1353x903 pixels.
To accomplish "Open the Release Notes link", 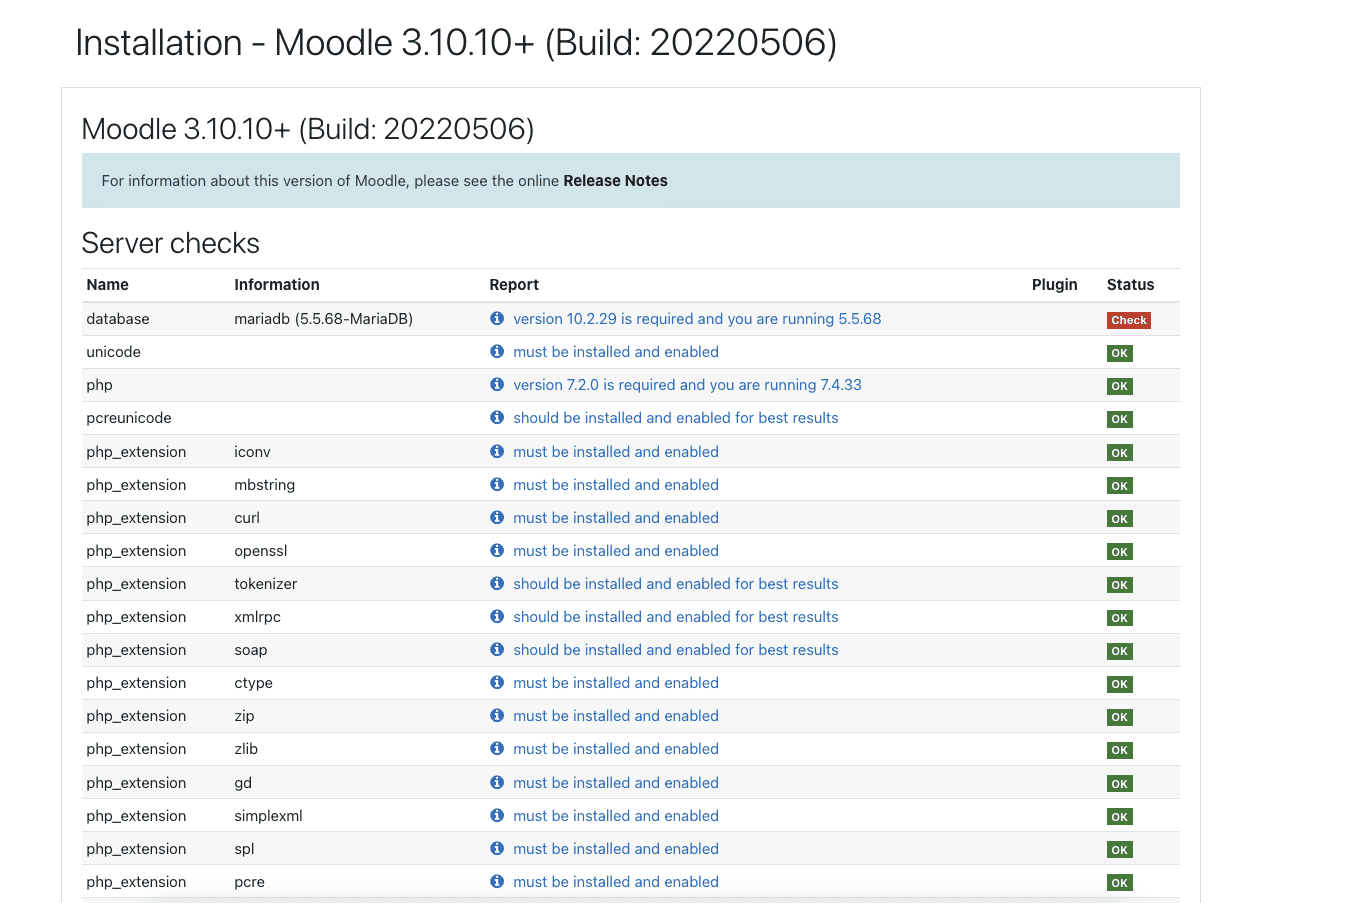I will [615, 181].
